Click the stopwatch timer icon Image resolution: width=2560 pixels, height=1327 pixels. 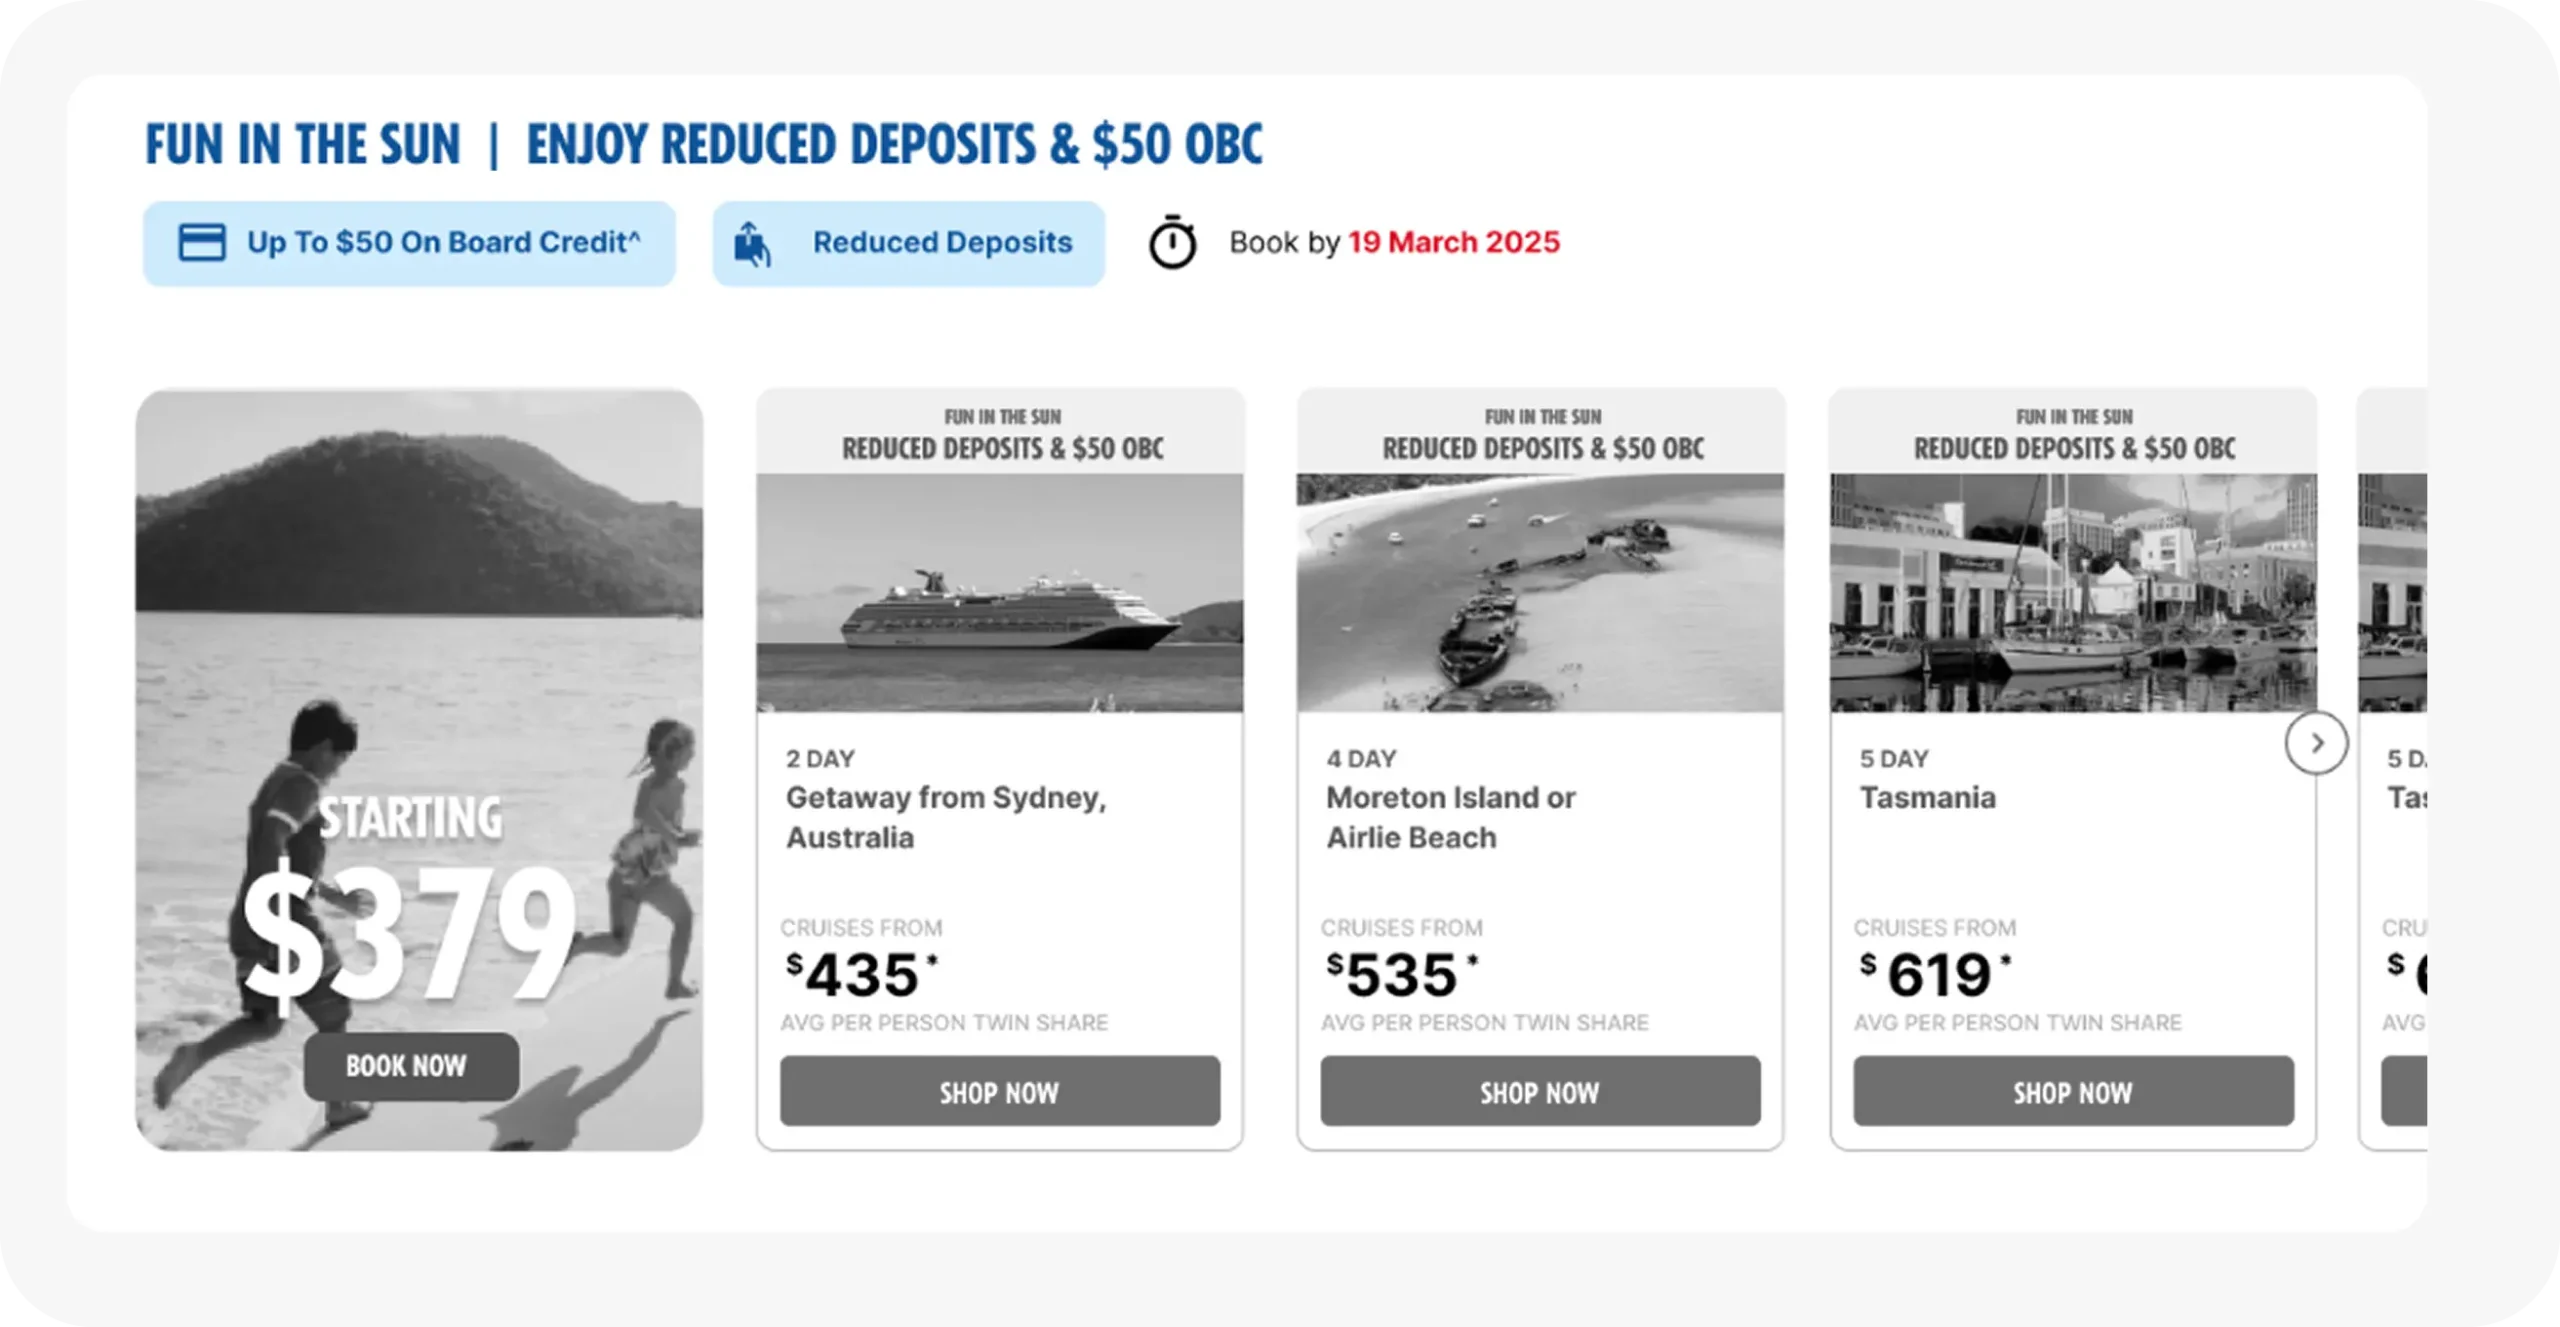coord(1172,242)
